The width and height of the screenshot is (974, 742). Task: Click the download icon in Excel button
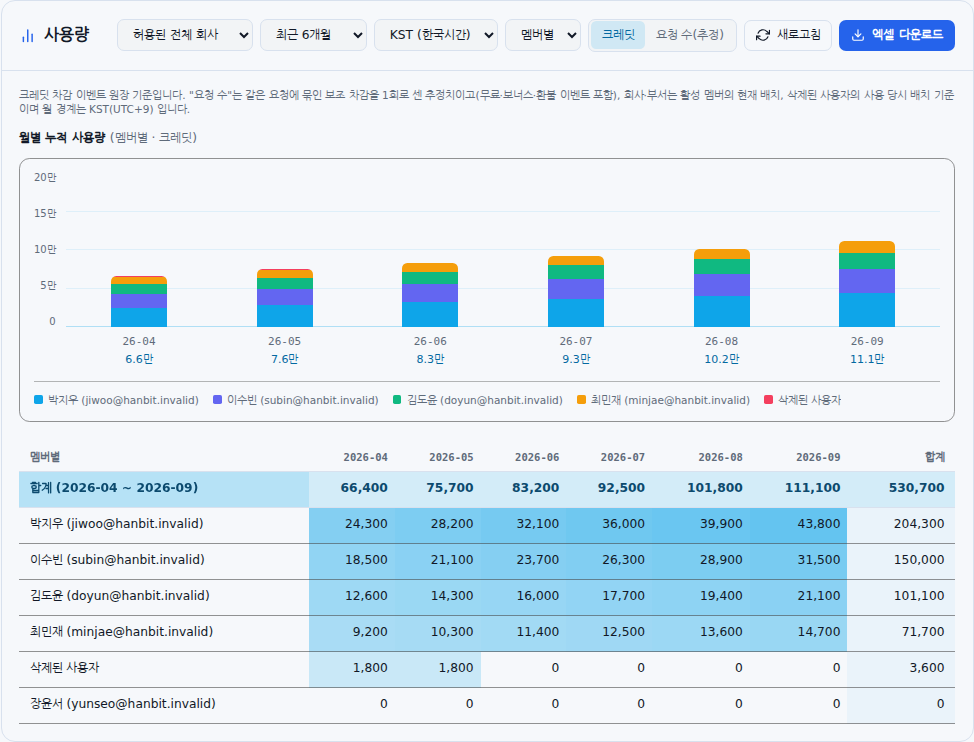857,35
